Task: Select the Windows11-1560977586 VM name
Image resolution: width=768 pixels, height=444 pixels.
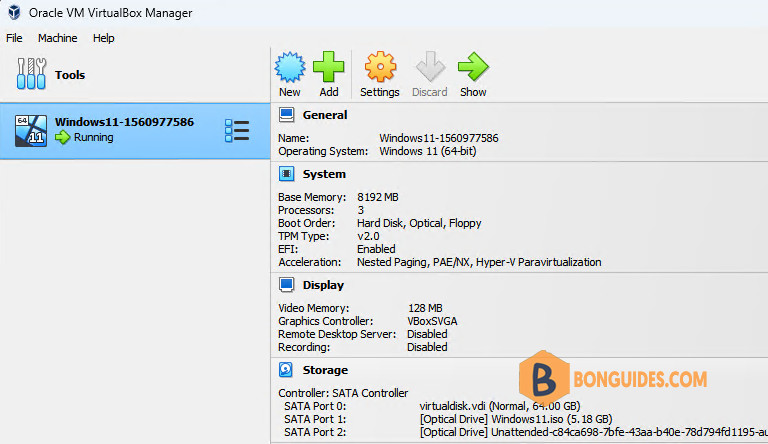Action: [x=124, y=122]
